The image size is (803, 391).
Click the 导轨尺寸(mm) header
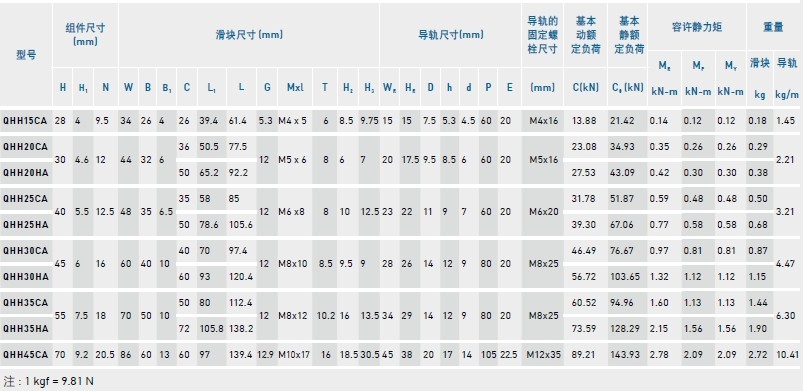coord(451,35)
